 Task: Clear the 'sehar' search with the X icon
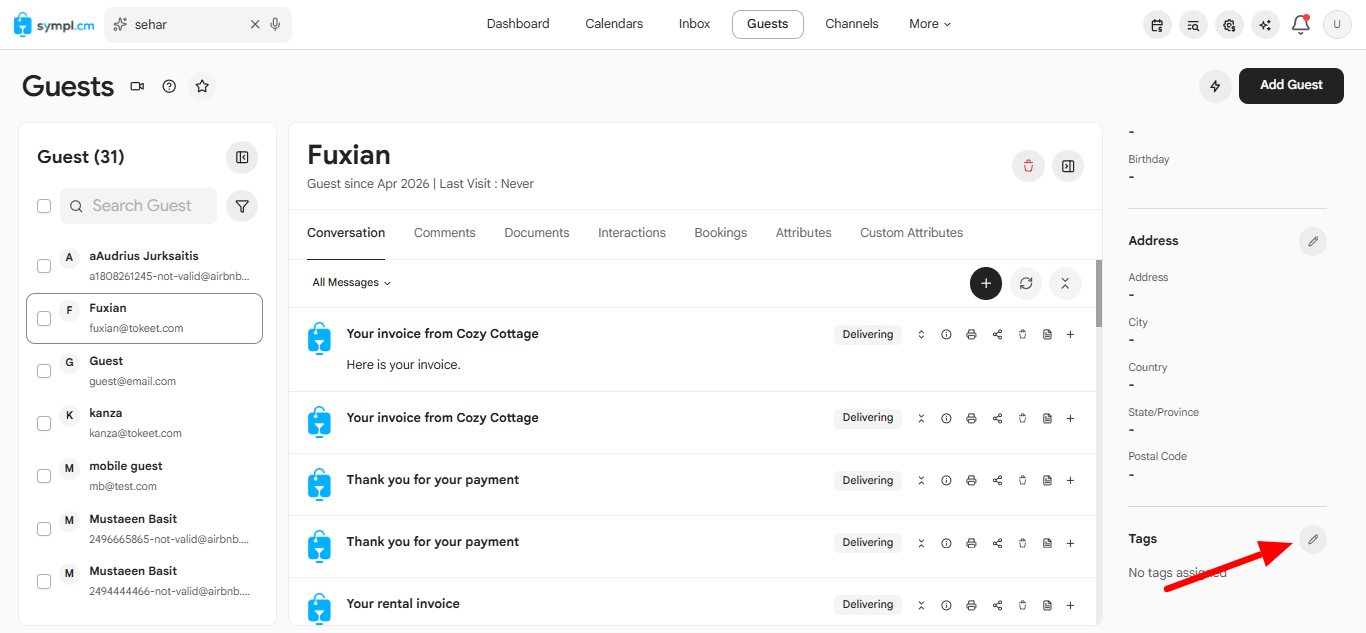pos(255,24)
